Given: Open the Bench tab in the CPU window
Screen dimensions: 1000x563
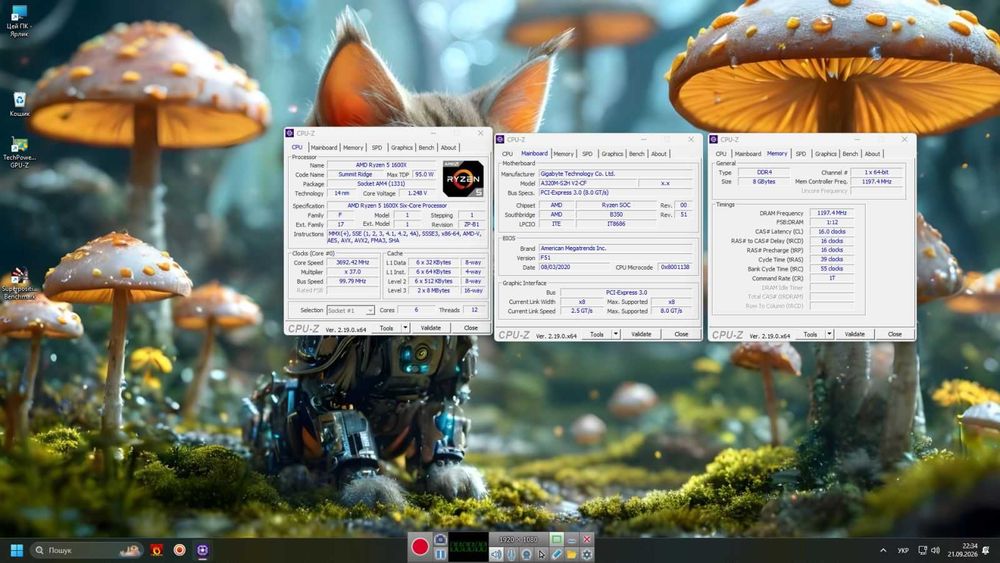Looking at the screenshot, I should coord(426,147).
